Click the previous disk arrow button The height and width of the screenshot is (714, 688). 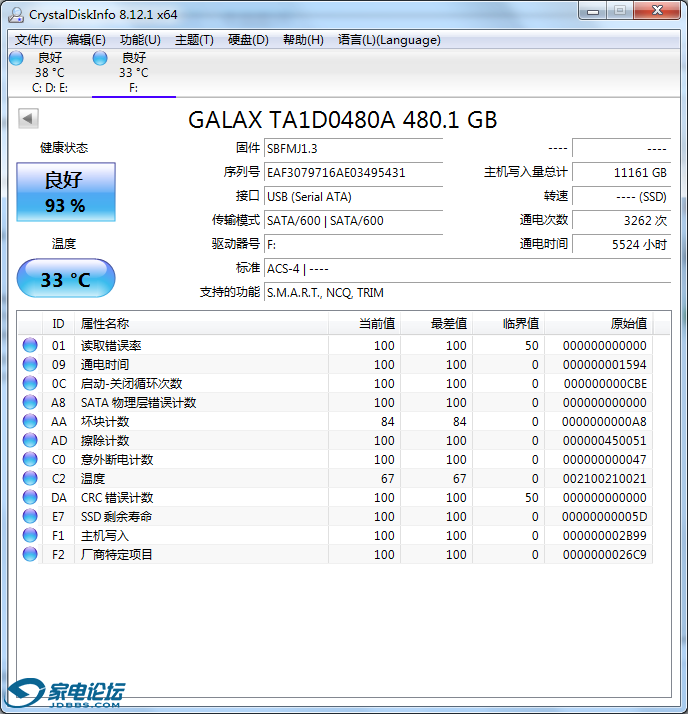tap(28, 119)
